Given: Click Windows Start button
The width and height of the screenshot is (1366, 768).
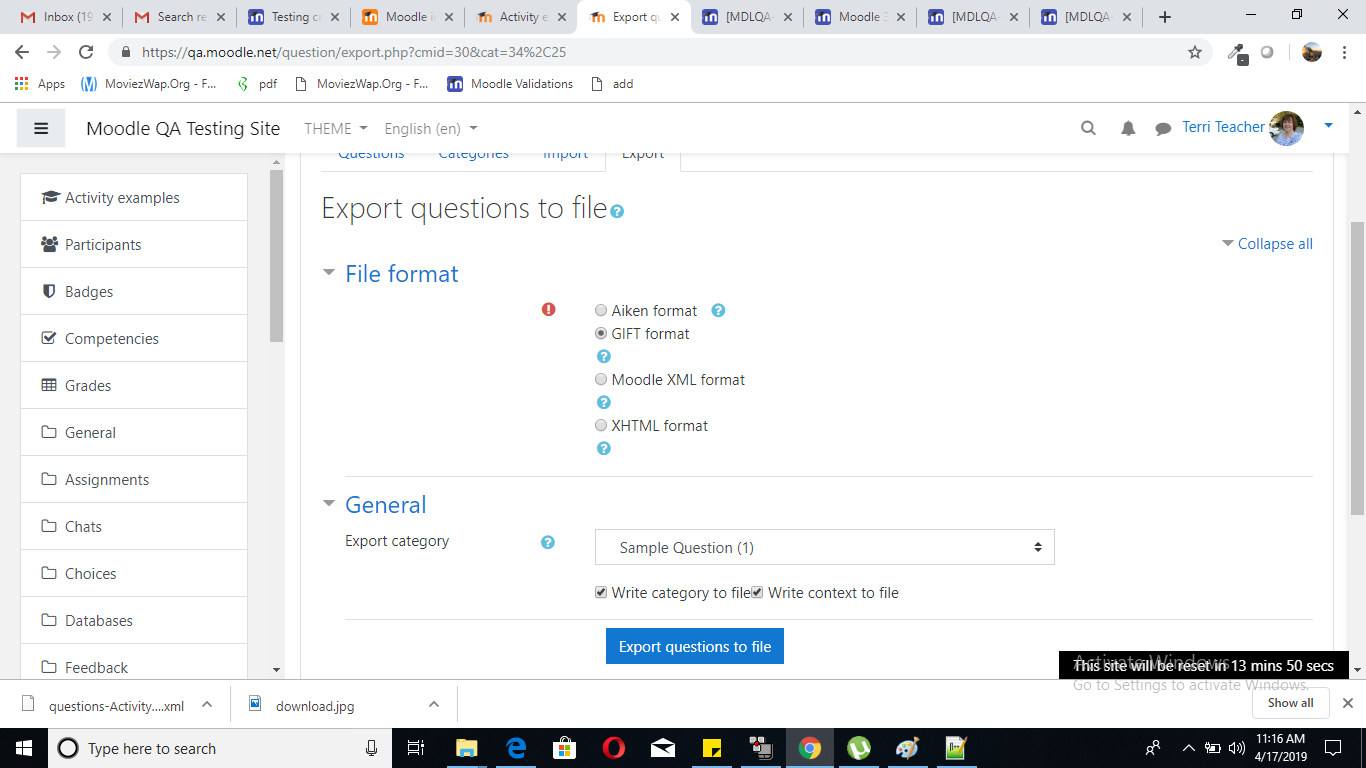Looking at the screenshot, I should (x=23, y=748).
